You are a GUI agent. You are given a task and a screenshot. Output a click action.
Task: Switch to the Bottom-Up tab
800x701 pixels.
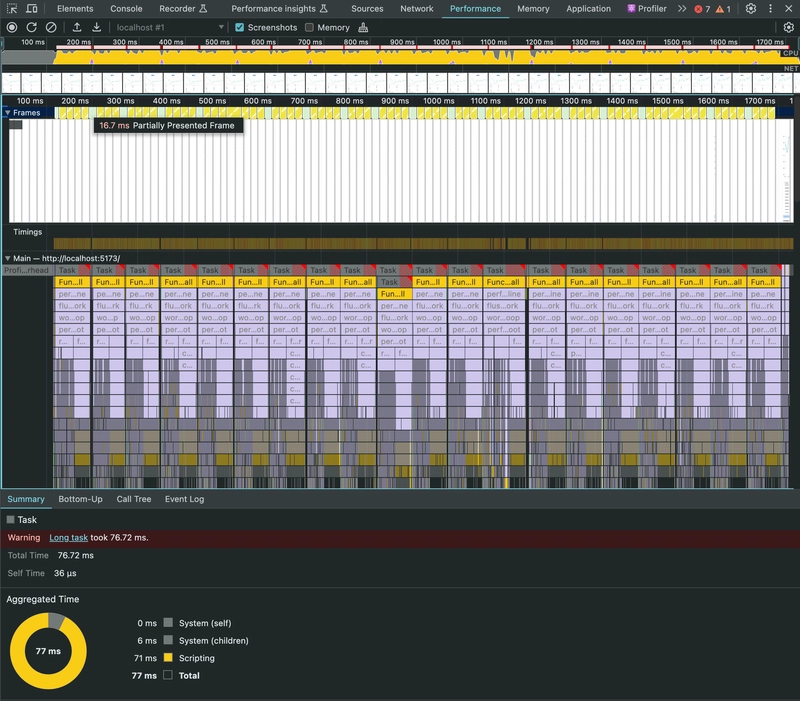81,499
